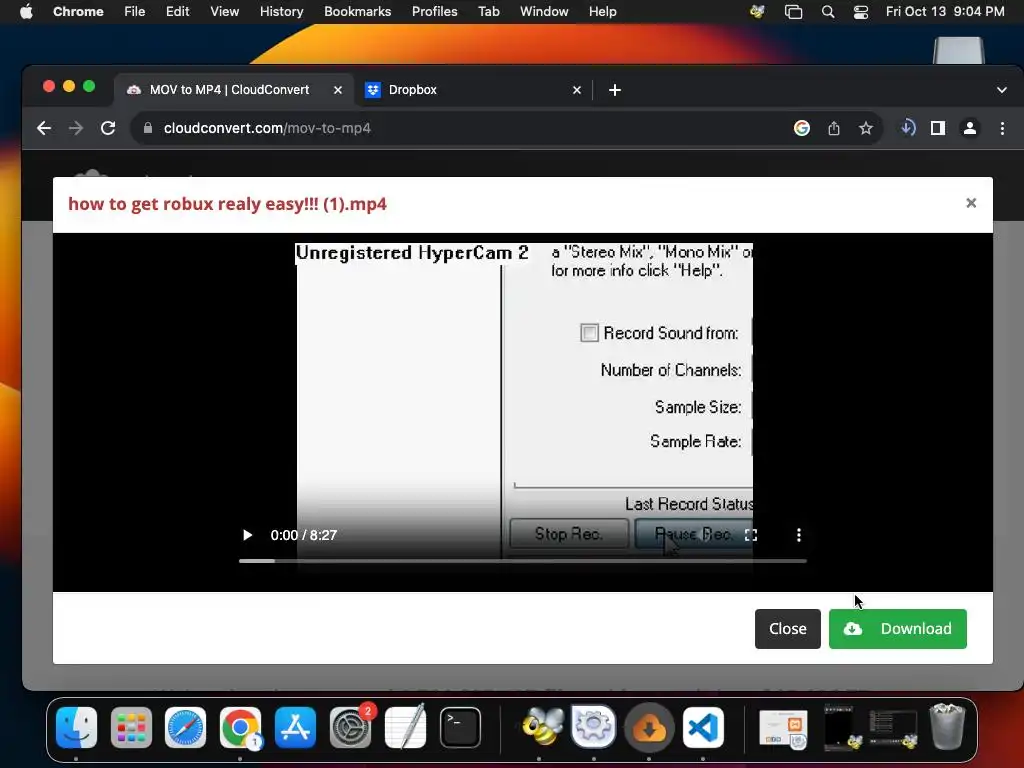Screen dimensions: 1024x768
Task: Open Control Center in menu bar
Action: [861, 11]
